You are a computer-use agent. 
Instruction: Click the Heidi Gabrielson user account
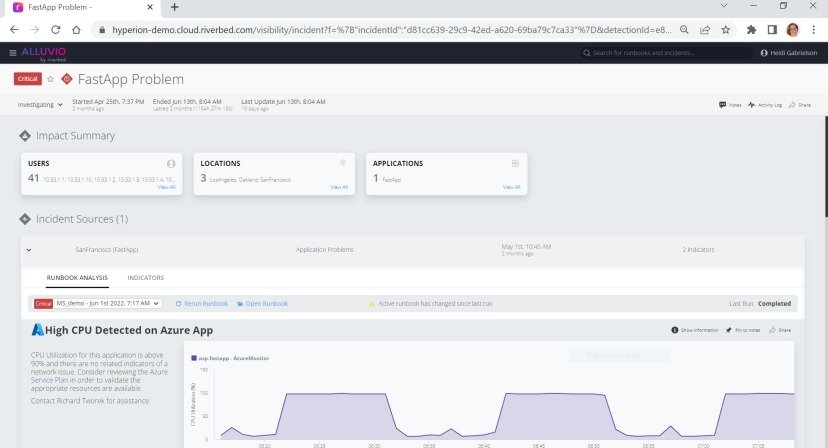point(790,52)
